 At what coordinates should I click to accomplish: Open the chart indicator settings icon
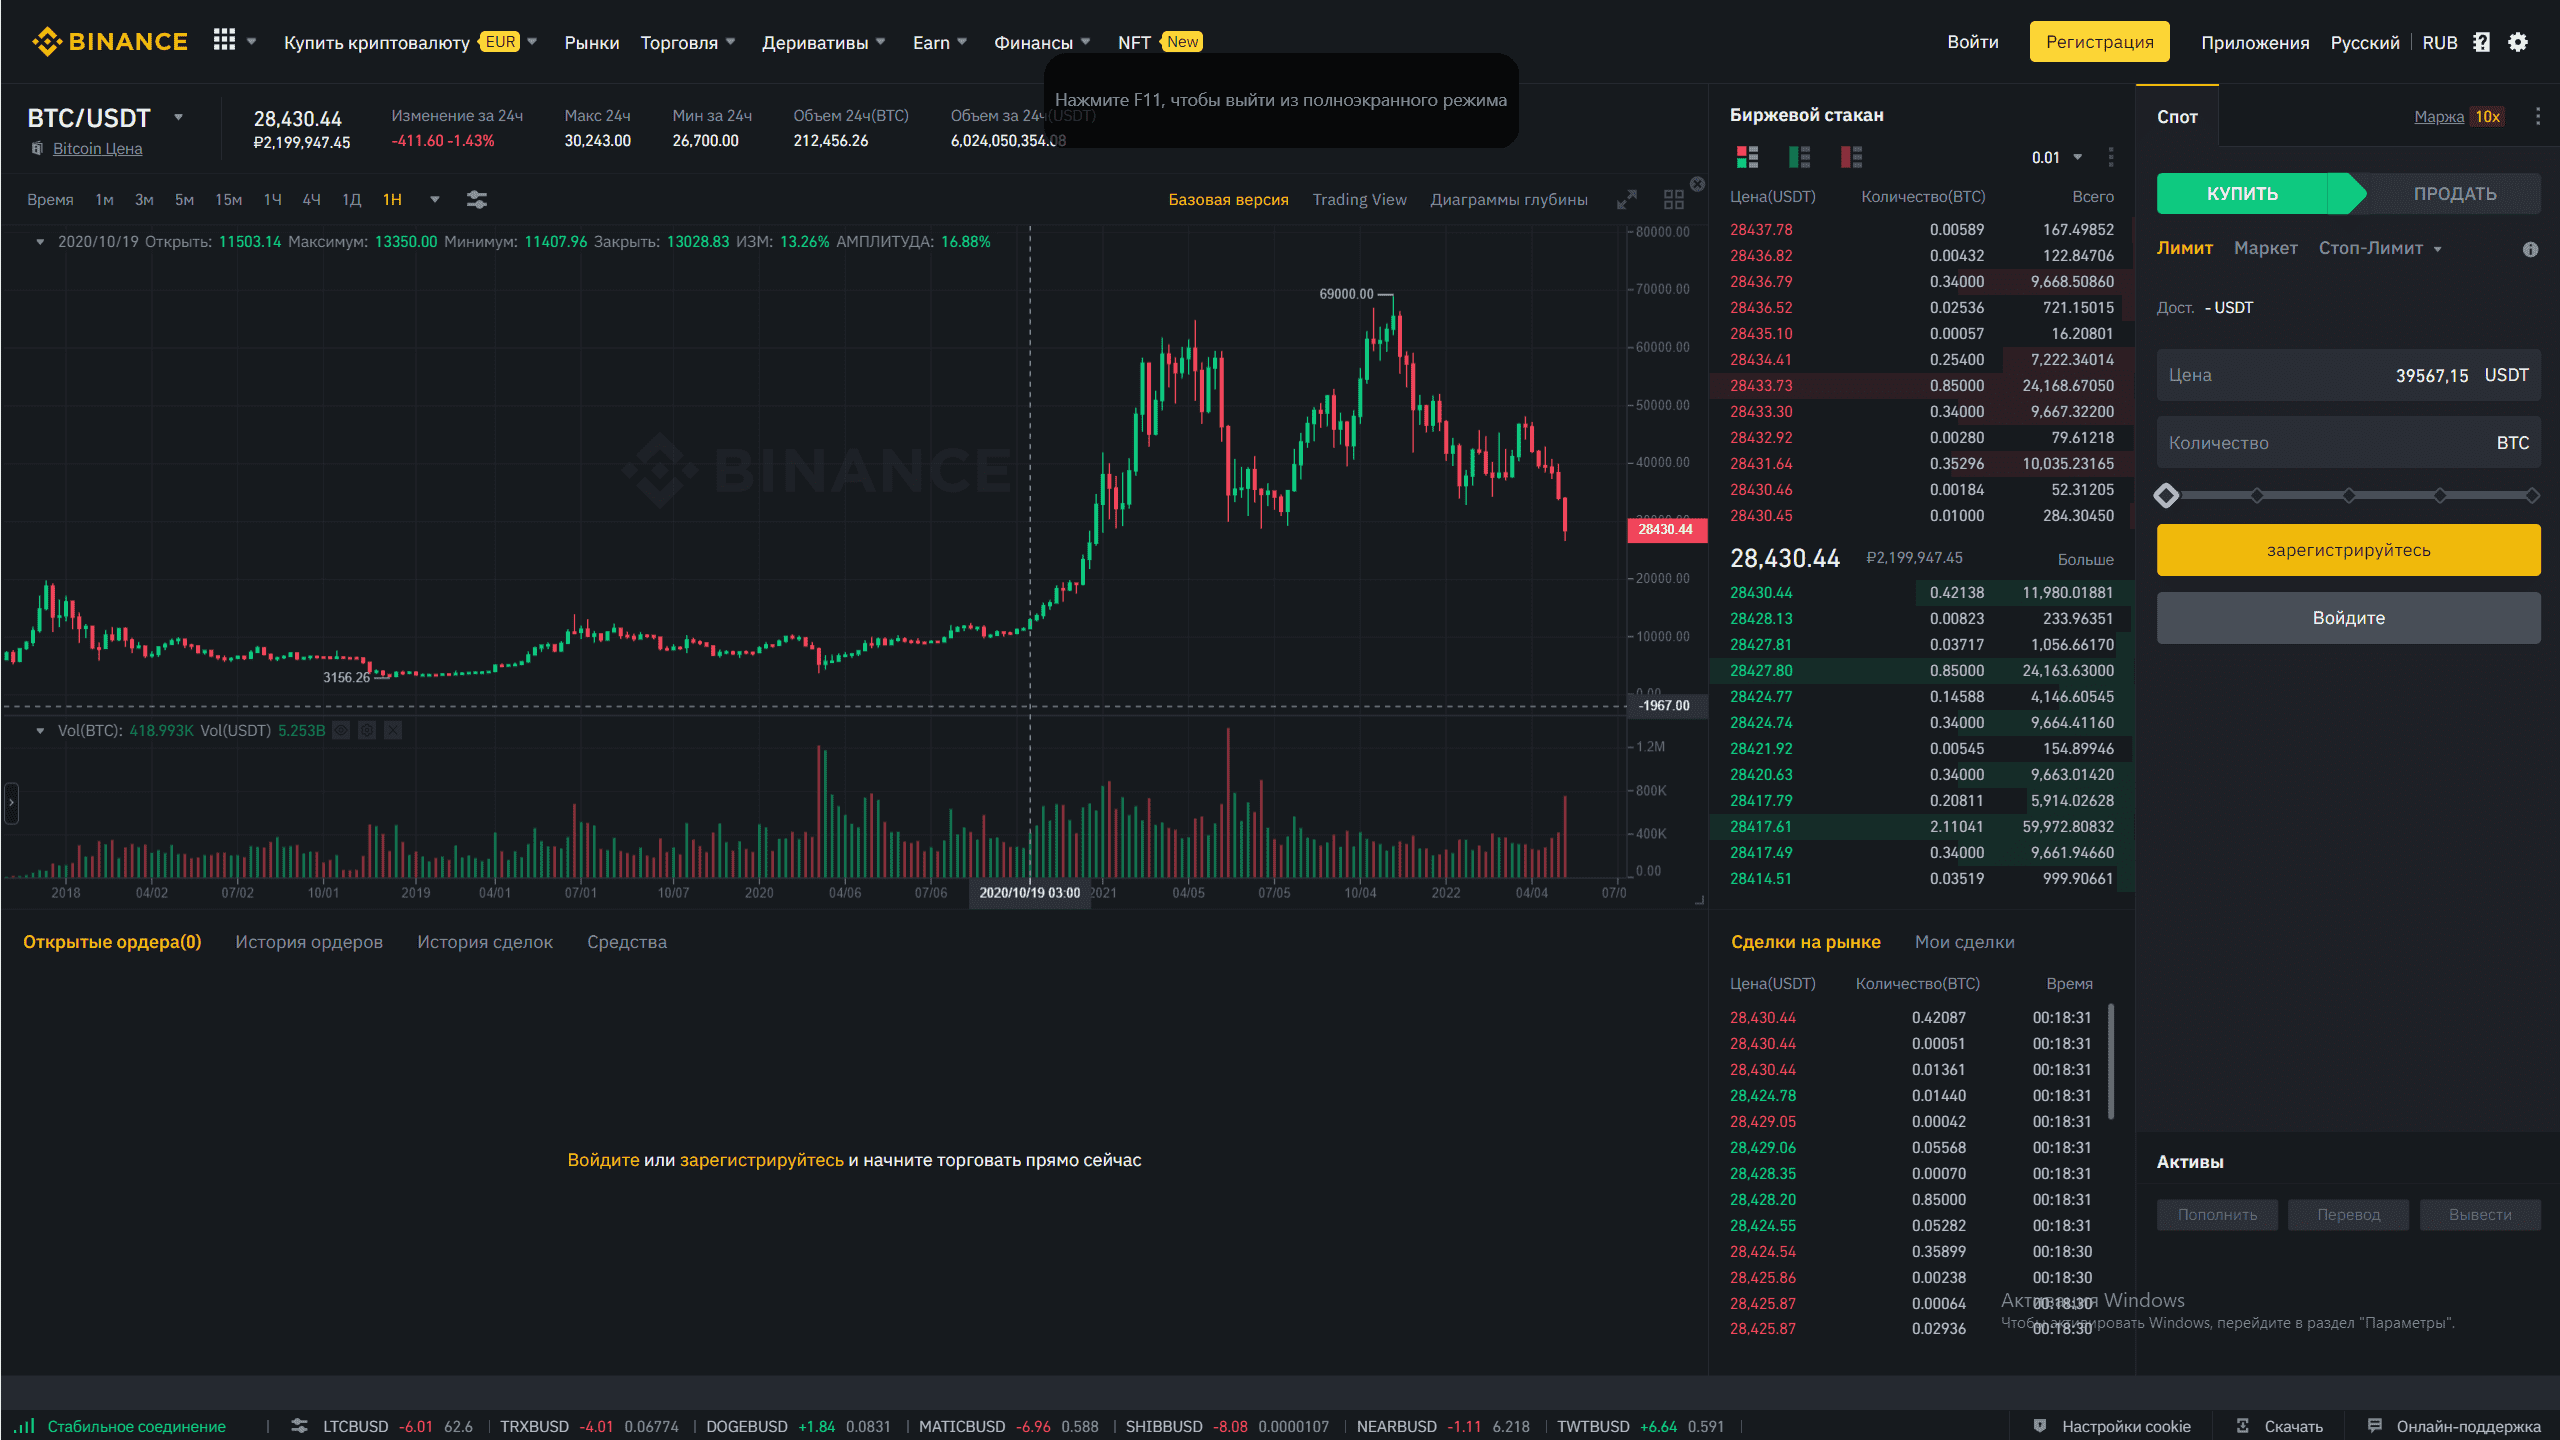477,200
